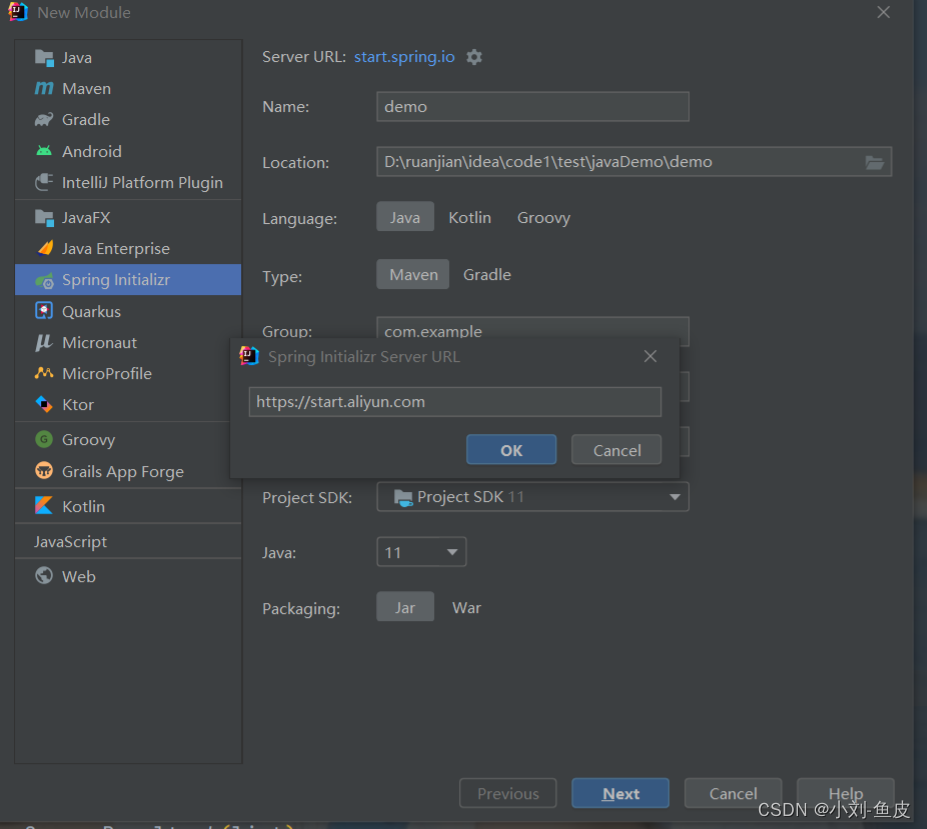Screen dimensions: 927x829
Task: Choose Gradle as project type
Action: point(487,275)
